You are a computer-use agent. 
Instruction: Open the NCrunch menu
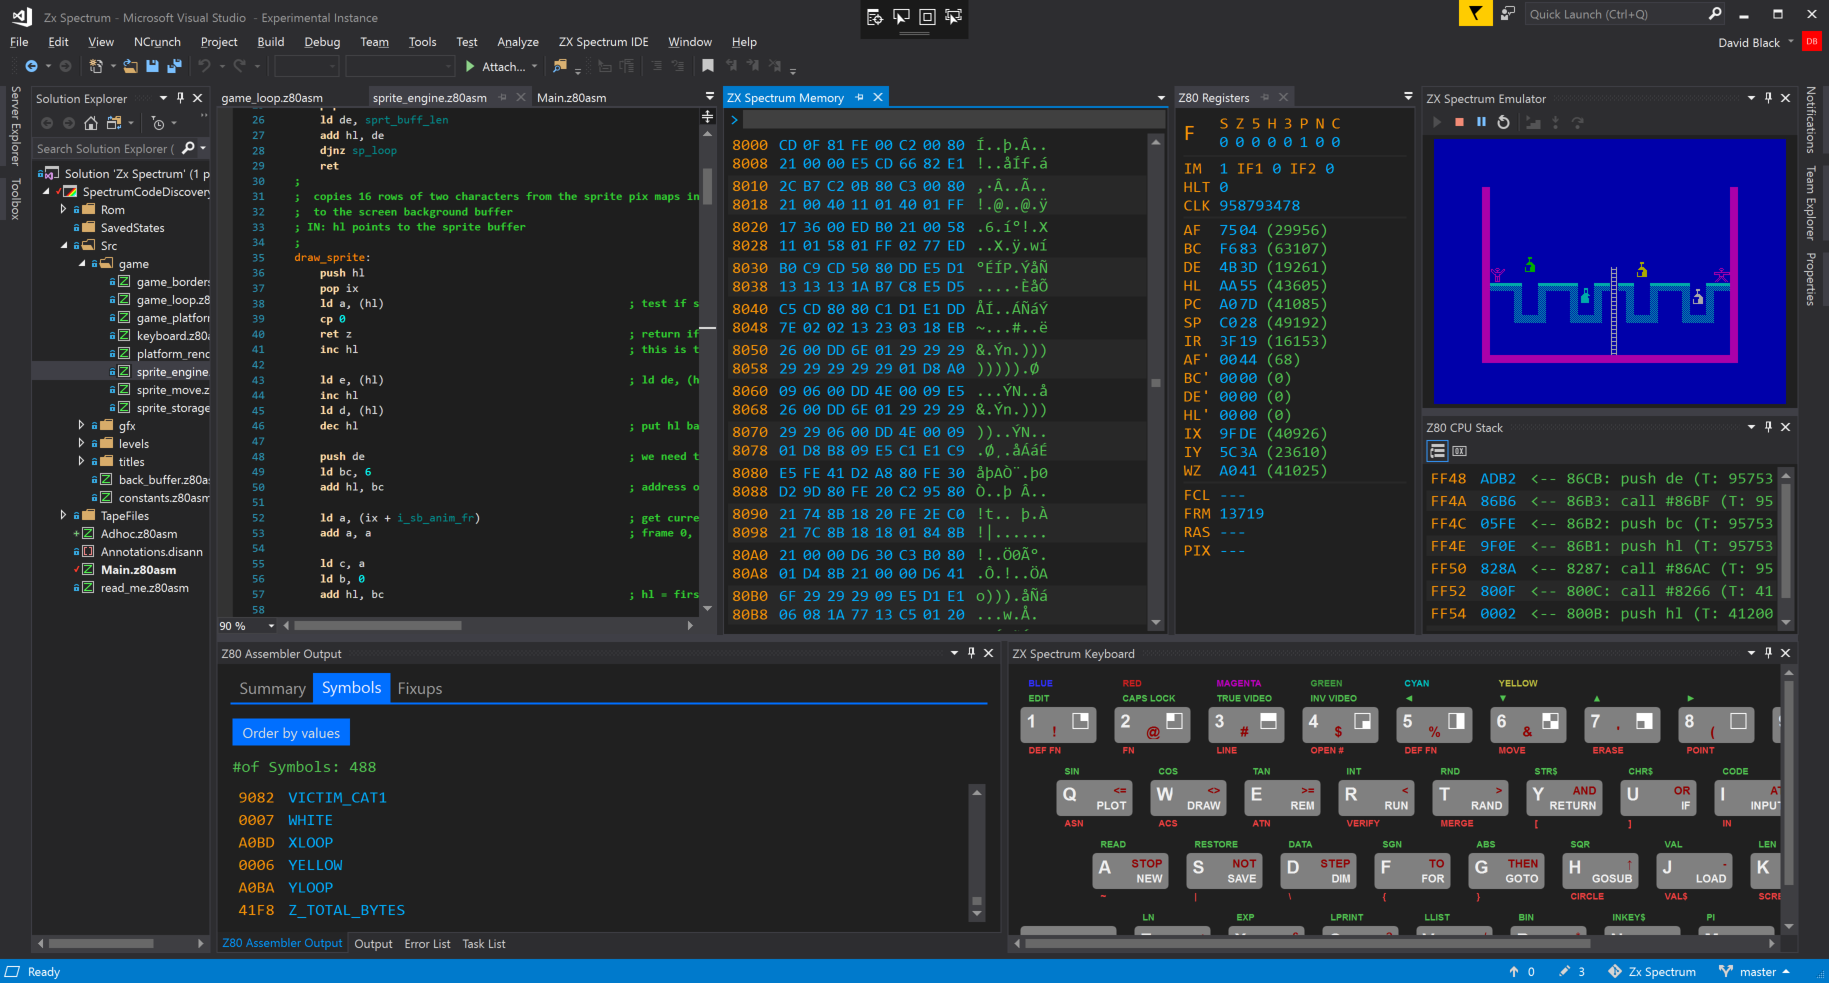pyautogui.click(x=157, y=42)
